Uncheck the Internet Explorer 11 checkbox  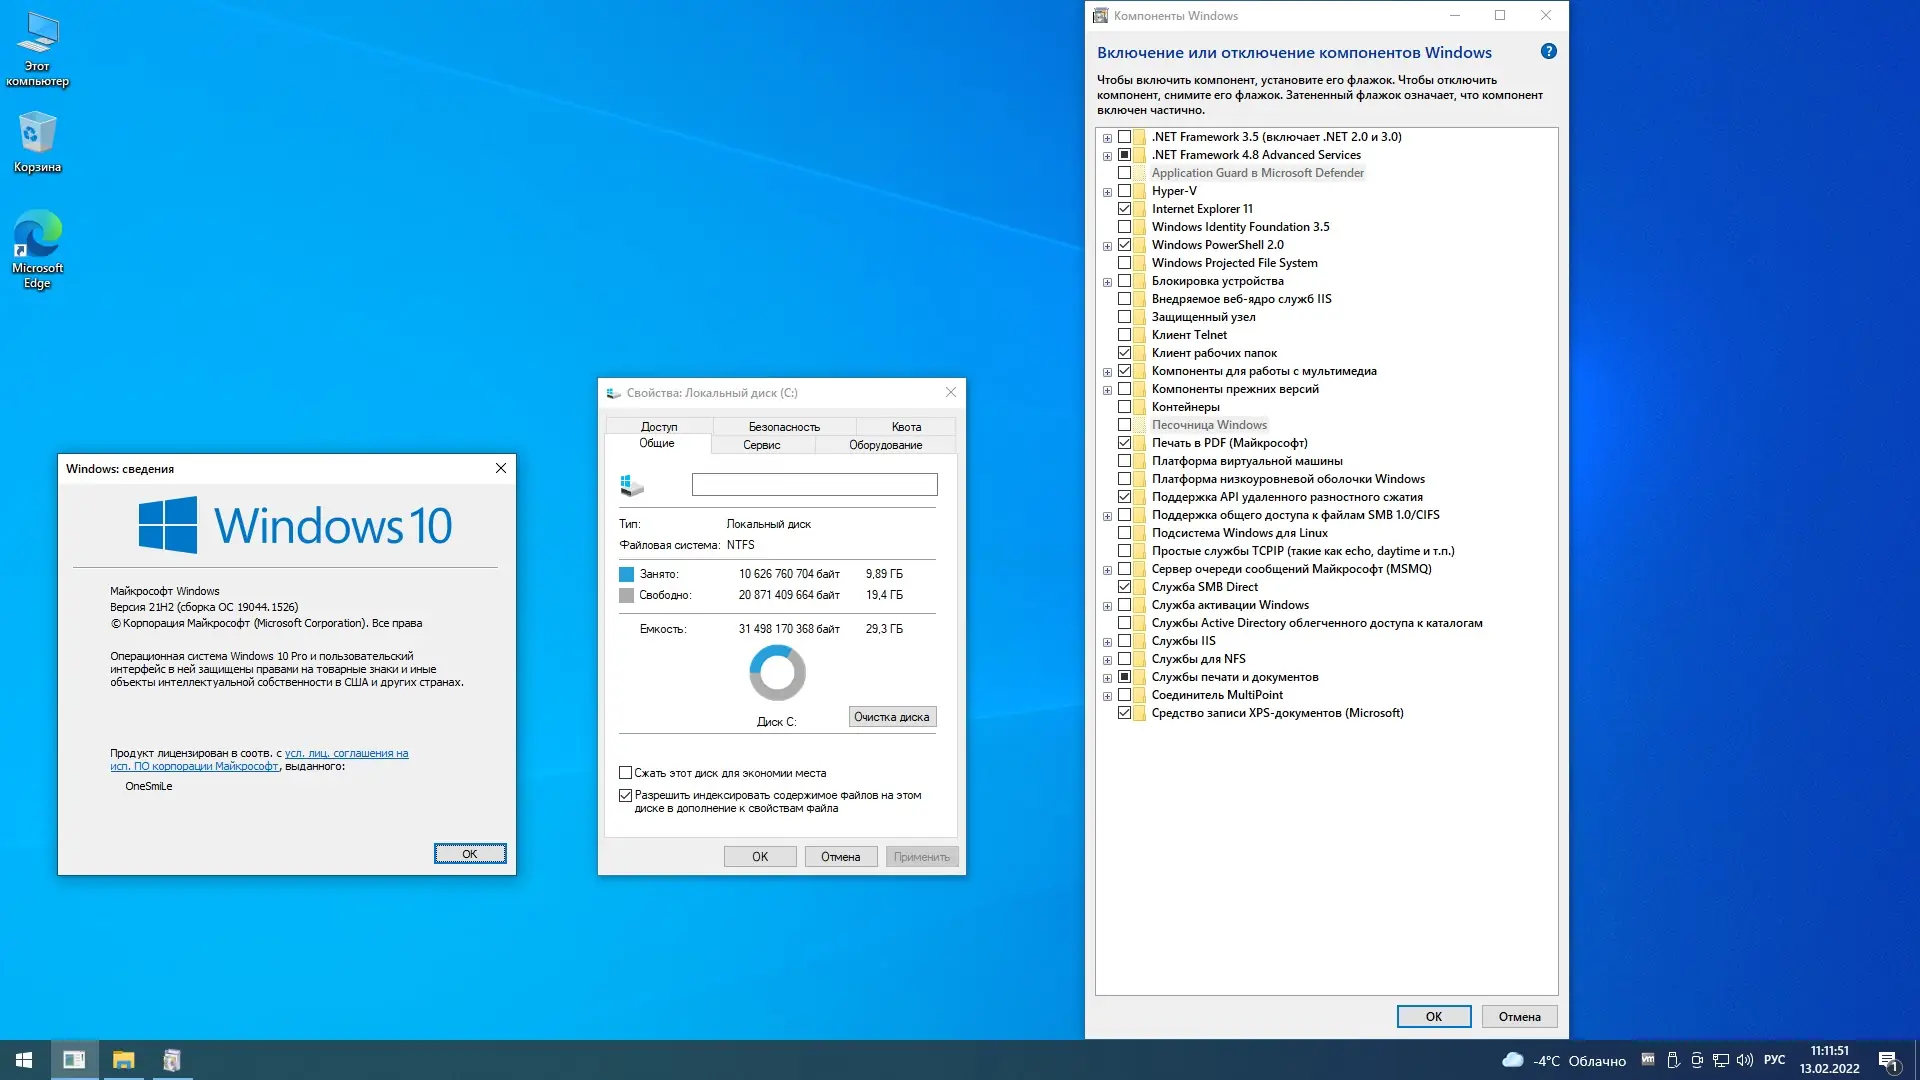1124,209
